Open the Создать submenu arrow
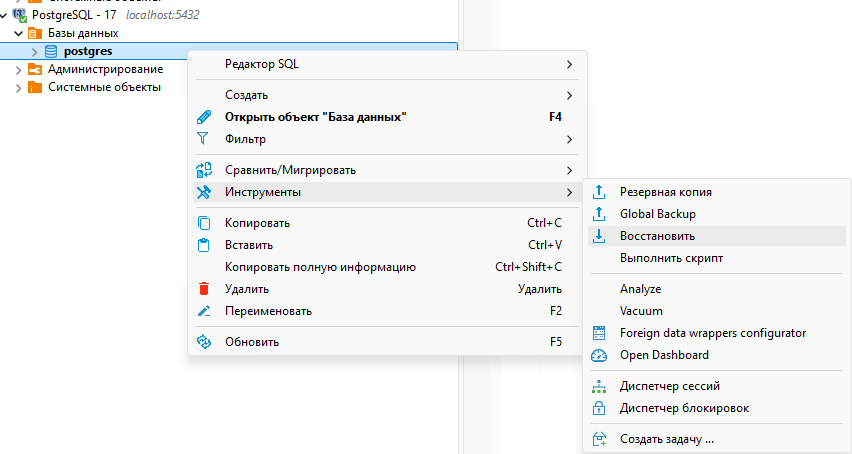This screenshot has width=852, height=454. tap(569, 95)
